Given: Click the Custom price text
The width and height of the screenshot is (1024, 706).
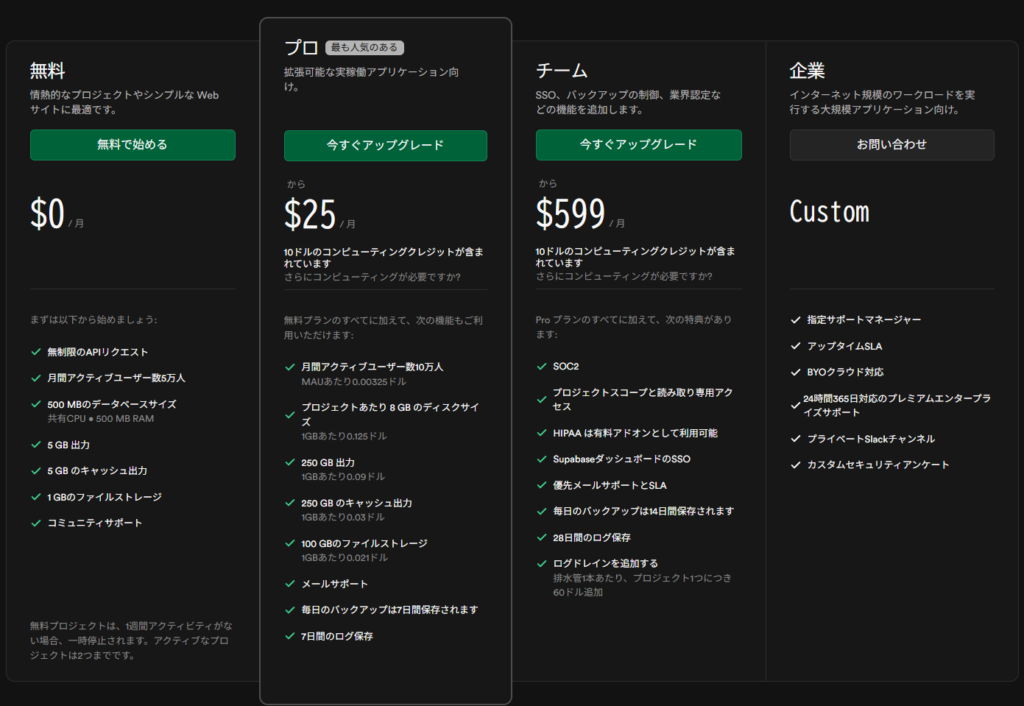Looking at the screenshot, I should click(x=829, y=212).
